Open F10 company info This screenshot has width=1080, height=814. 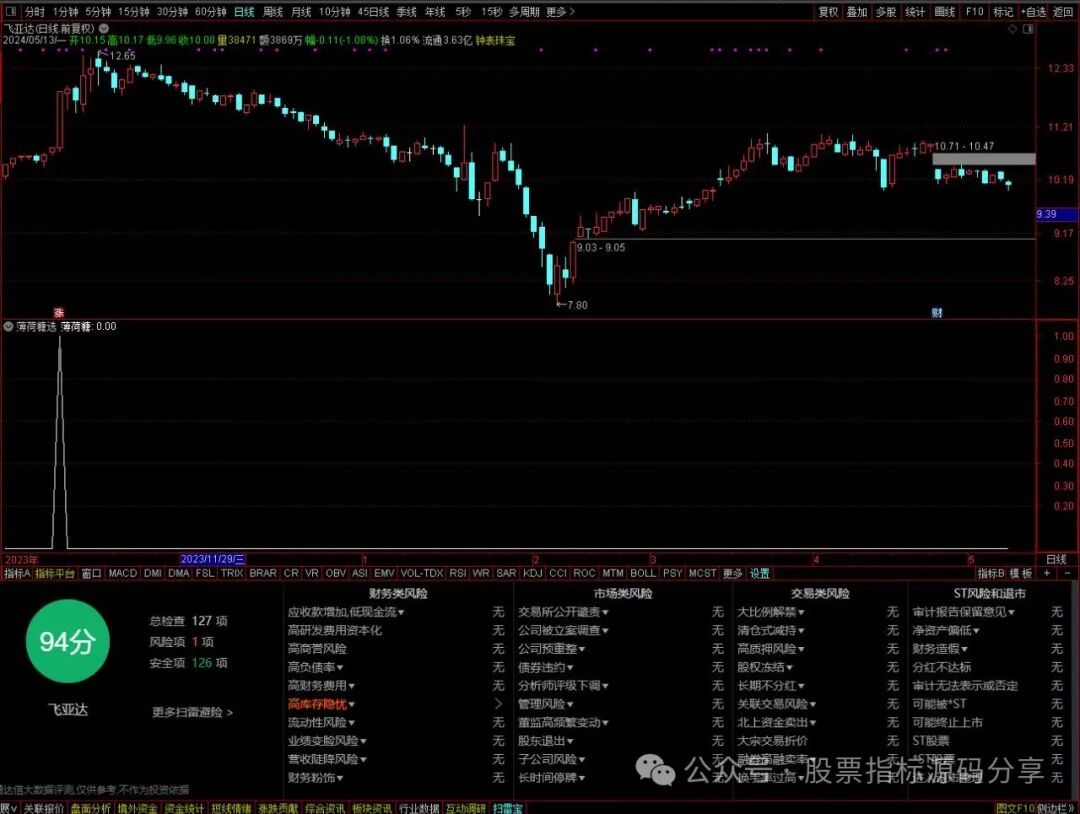(975, 12)
